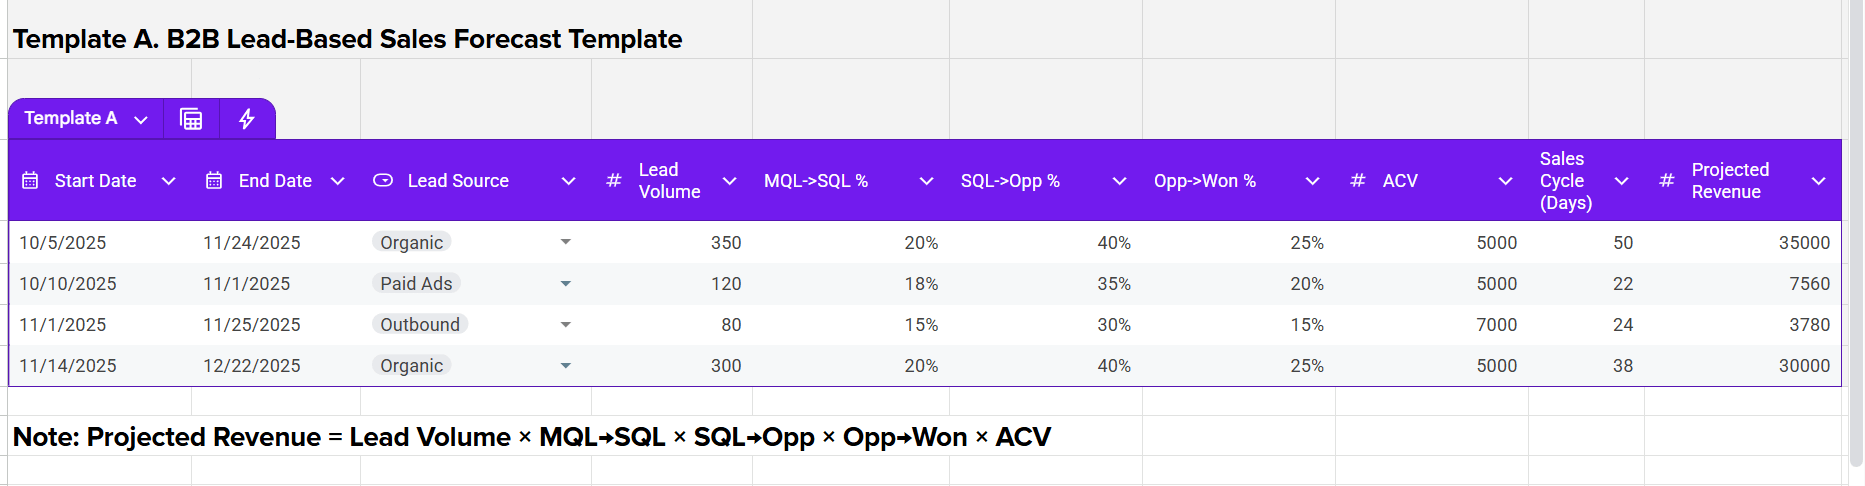Viewport: 1865px width, 486px height.
Task: Expand the Start Date column menu
Action: 169,181
